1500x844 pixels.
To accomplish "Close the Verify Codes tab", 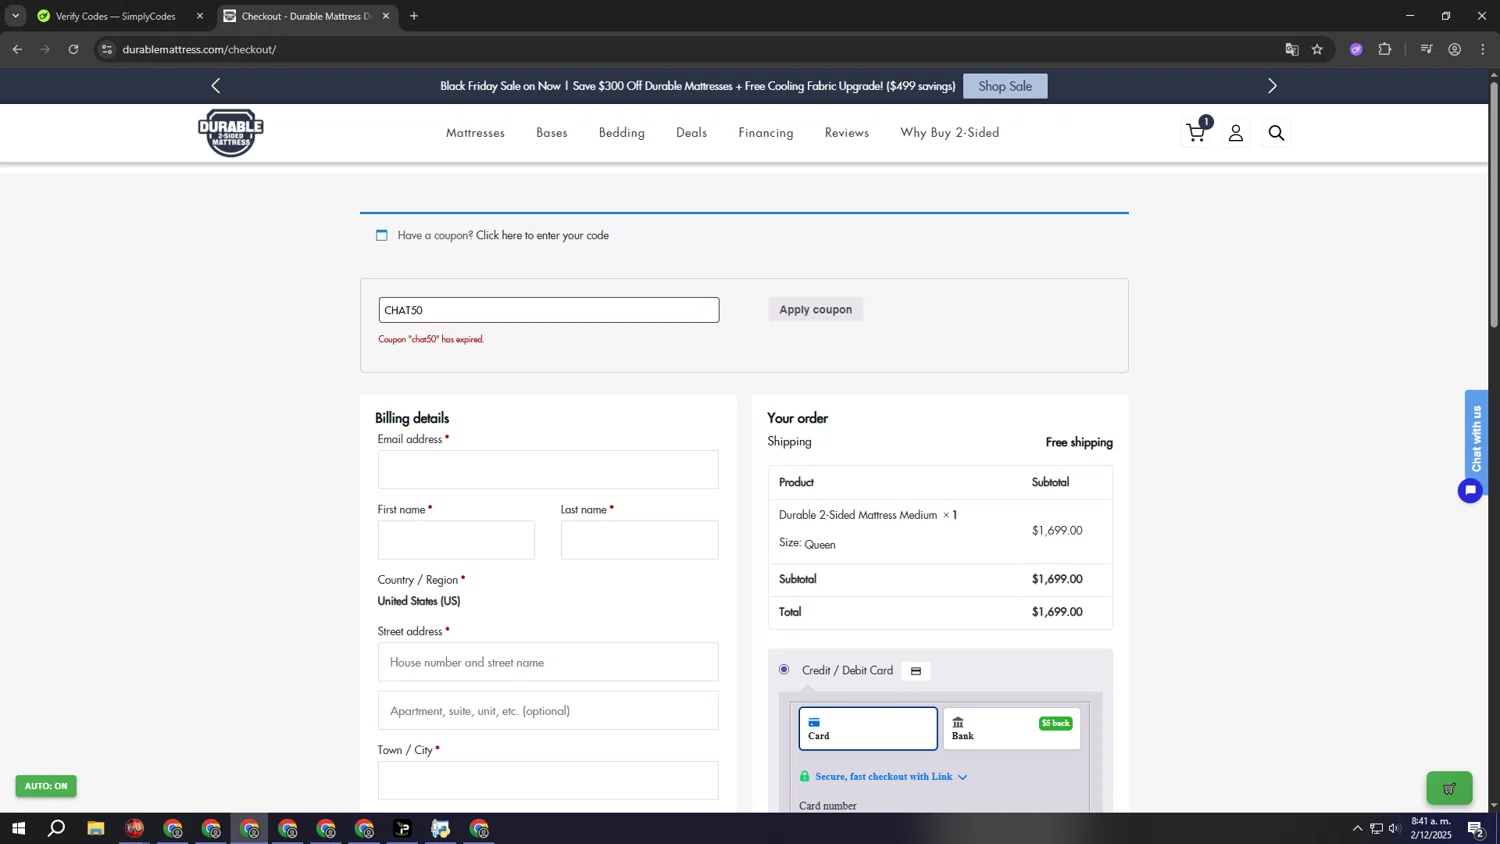I will pyautogui.click(x=200, y=16).
